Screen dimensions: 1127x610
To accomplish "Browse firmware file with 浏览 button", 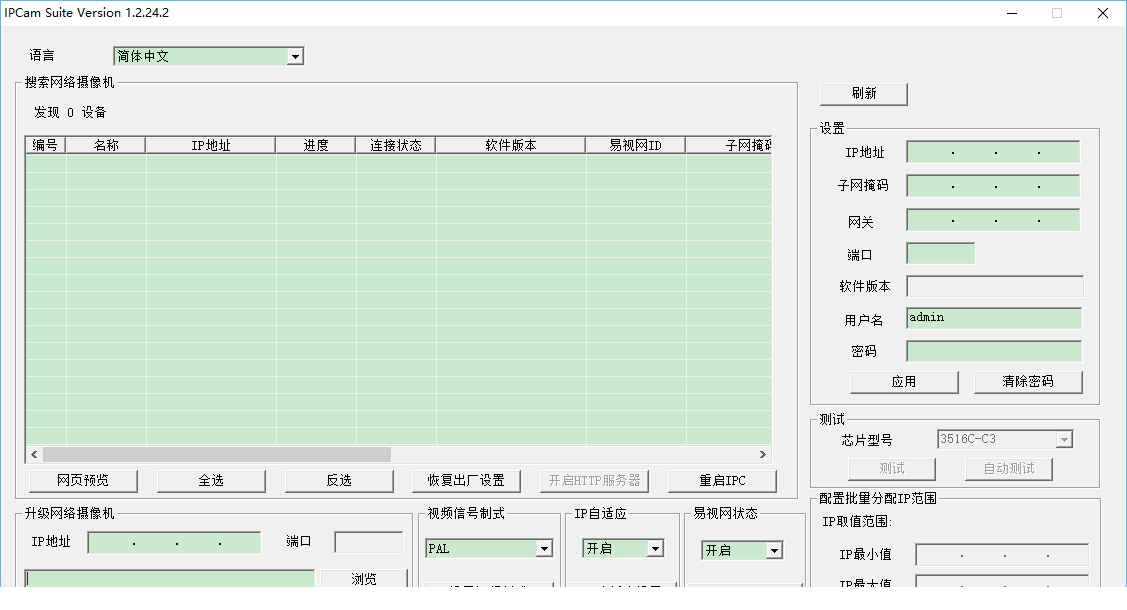I will point(364,578).
